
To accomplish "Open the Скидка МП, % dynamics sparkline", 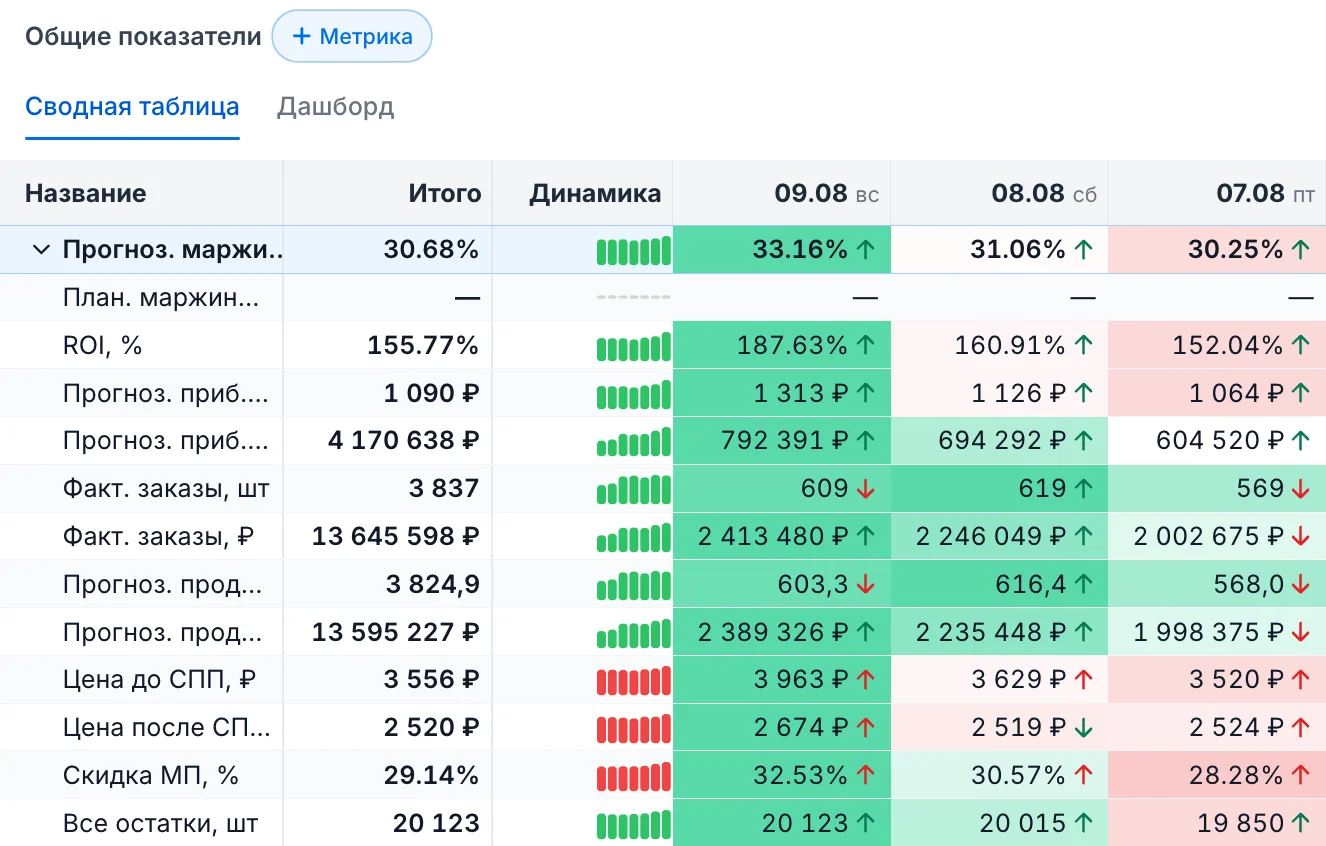I will 633,776.
